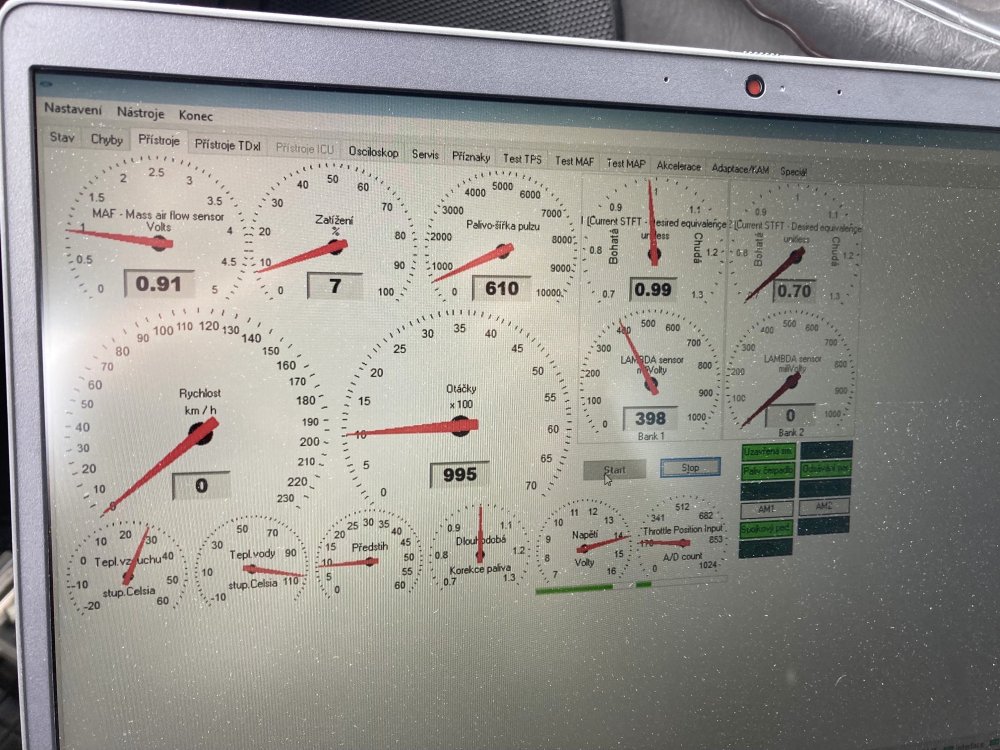Click the Otáčky RPM gauge
The image size is (1000, 750).
point(457,420)
